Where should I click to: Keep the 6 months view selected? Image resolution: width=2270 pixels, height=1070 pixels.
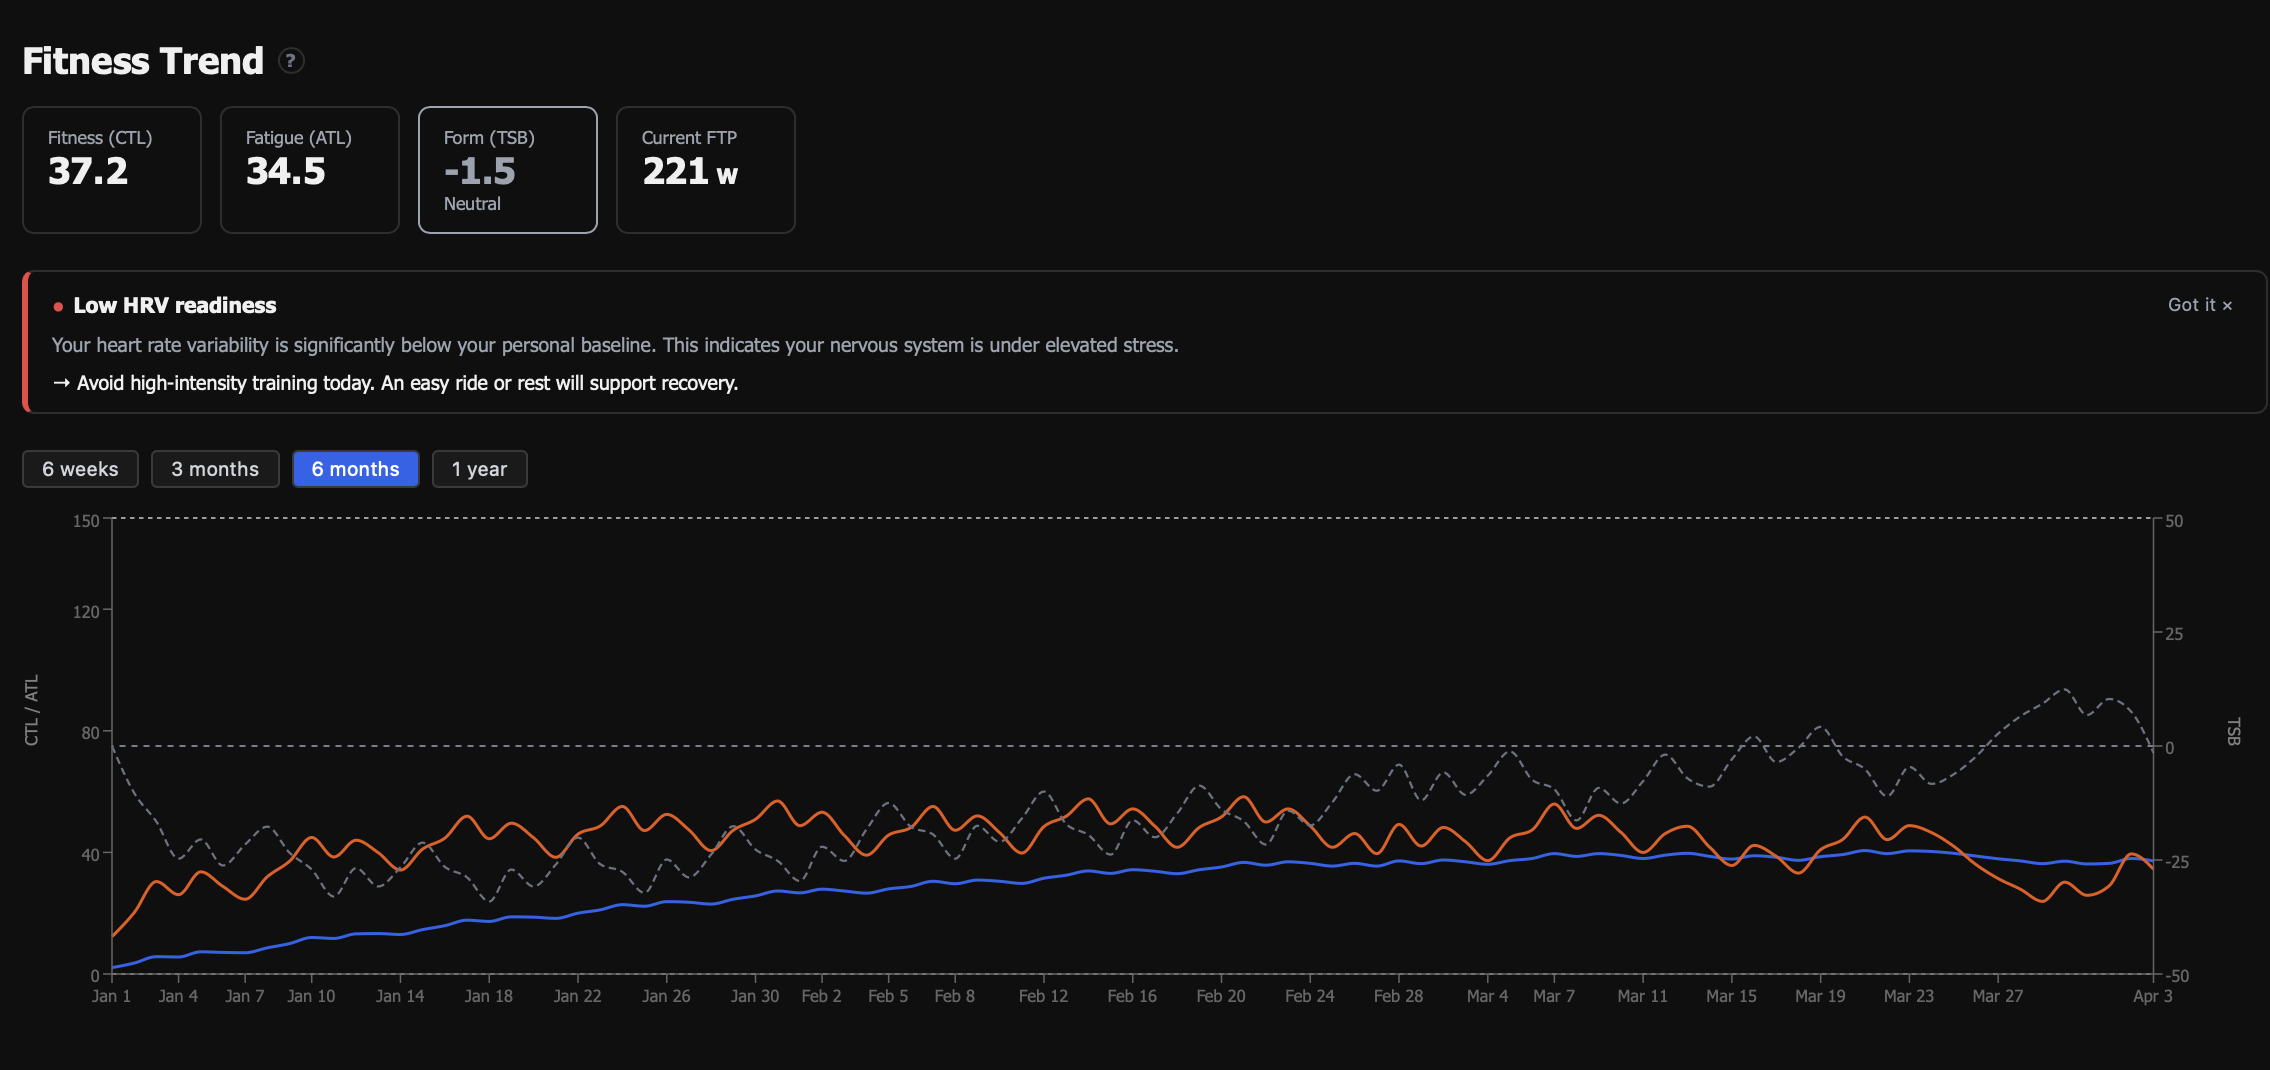point(355,468)
